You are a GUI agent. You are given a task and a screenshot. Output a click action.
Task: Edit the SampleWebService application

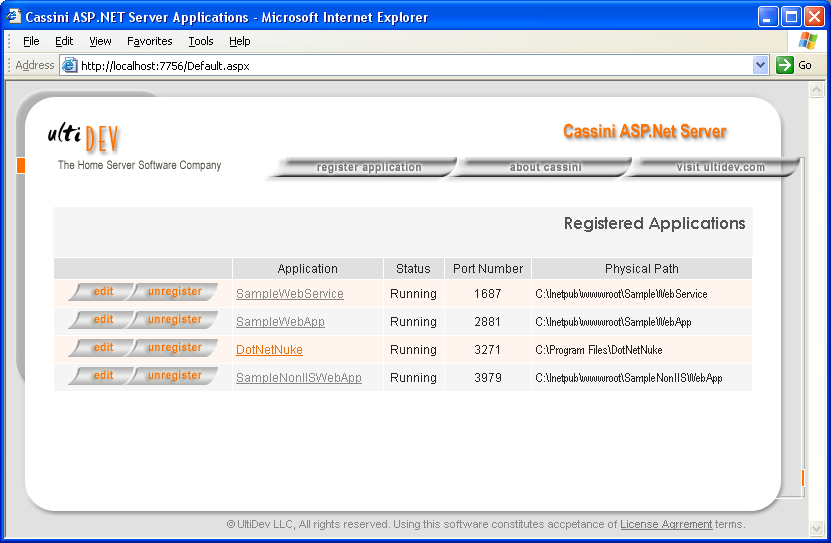(103, 291)
